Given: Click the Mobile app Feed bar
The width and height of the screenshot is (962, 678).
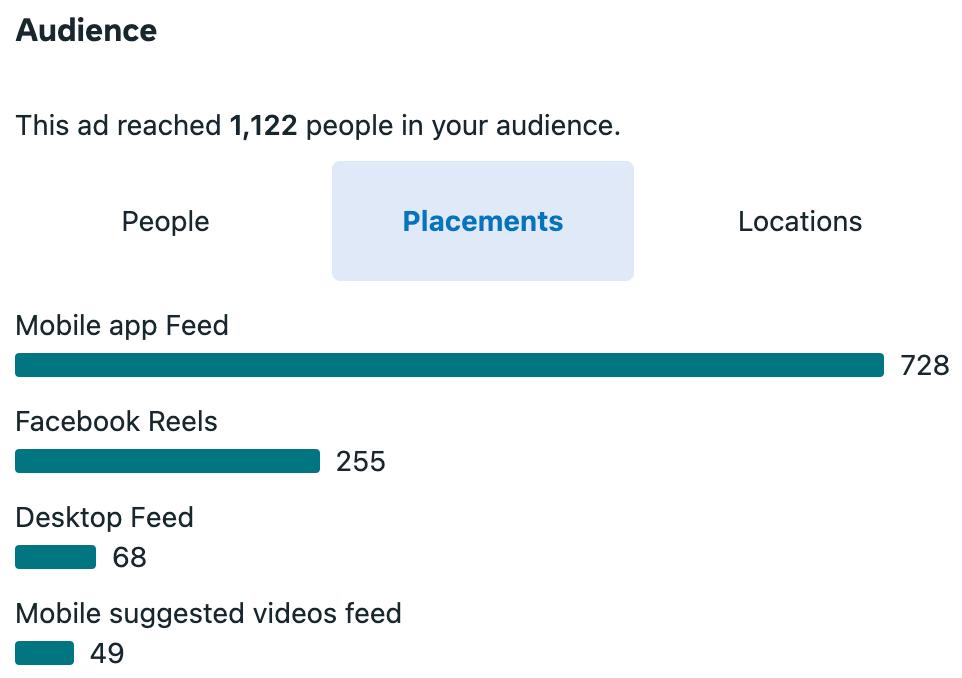Looking at the screenshot, I should (x=449, y=365).
